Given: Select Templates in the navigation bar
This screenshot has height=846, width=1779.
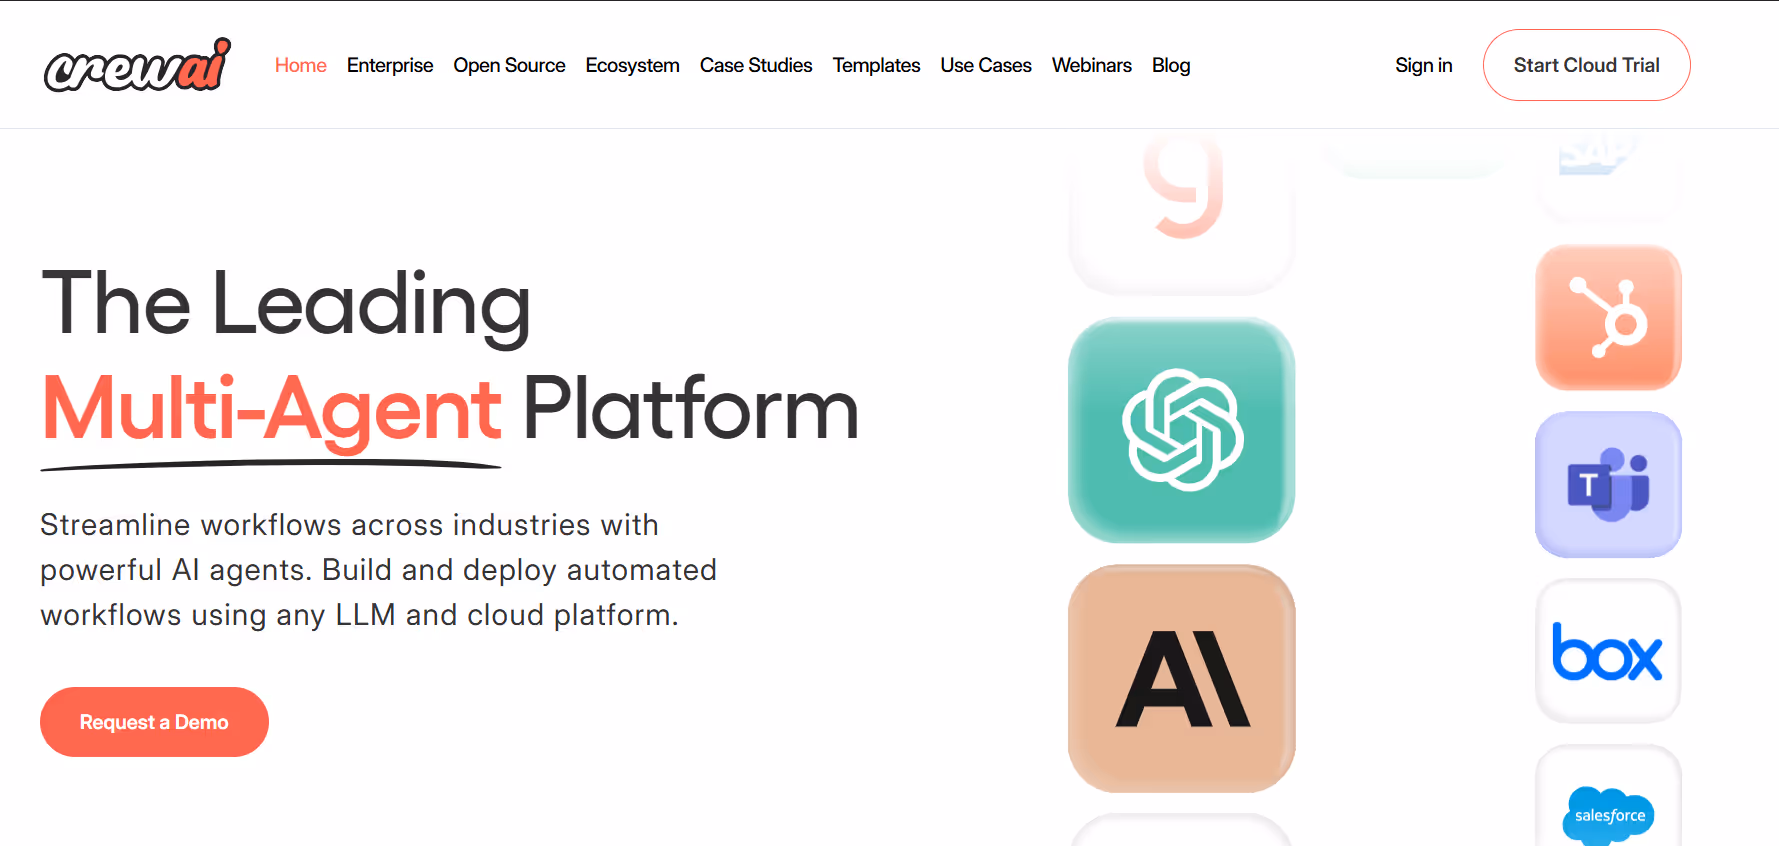Looking at the screenshot, I should coord(876,65).
